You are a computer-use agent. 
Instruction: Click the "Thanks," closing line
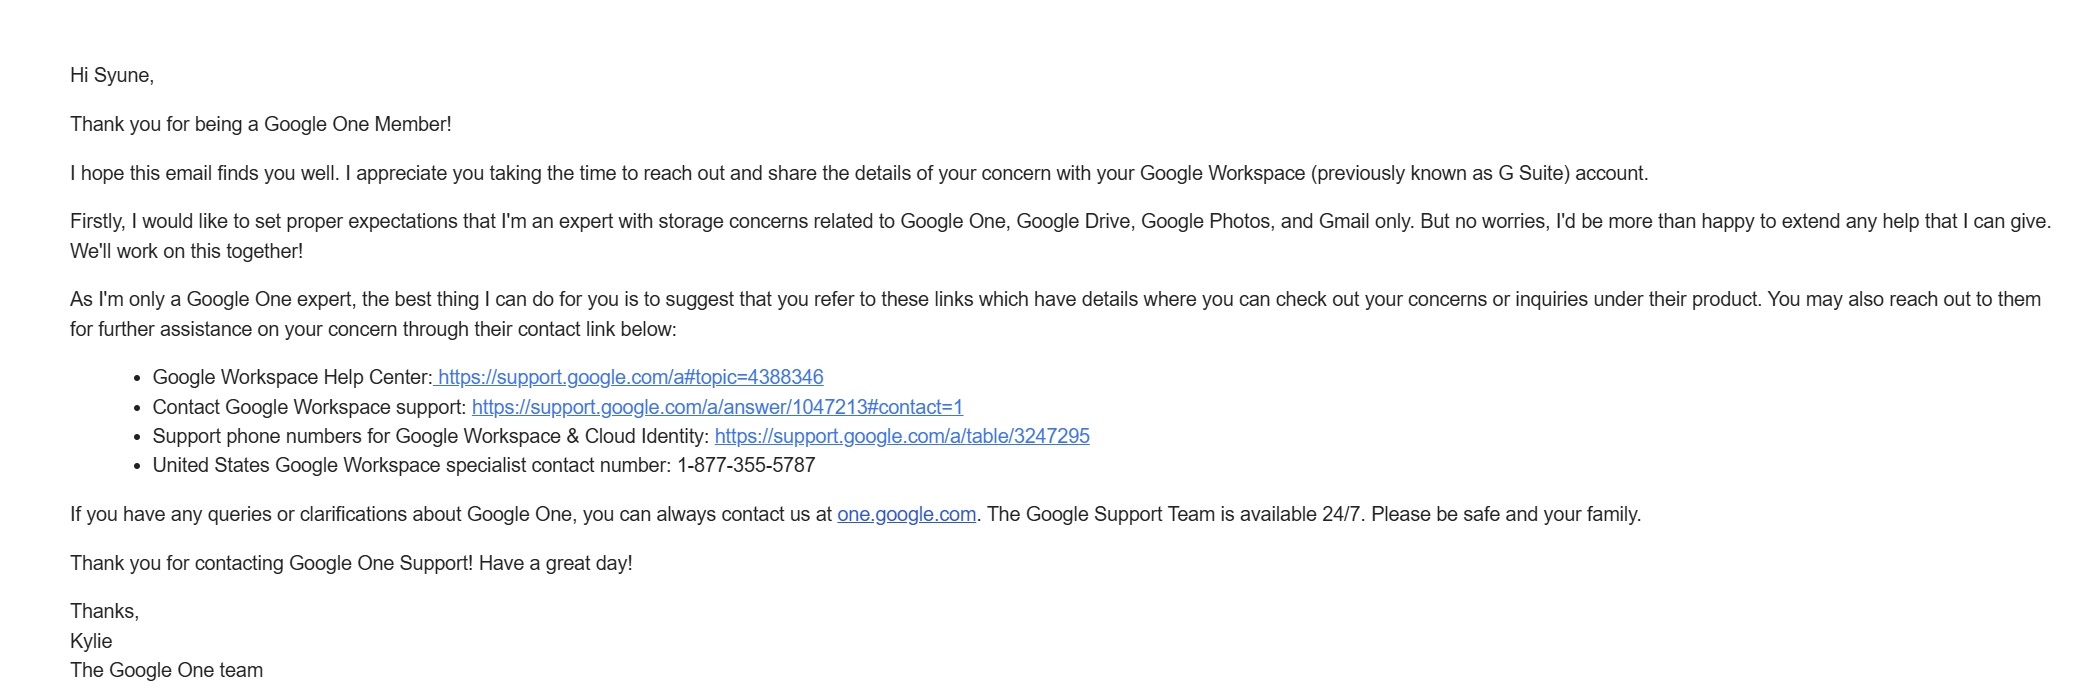(x=104, y=611)
